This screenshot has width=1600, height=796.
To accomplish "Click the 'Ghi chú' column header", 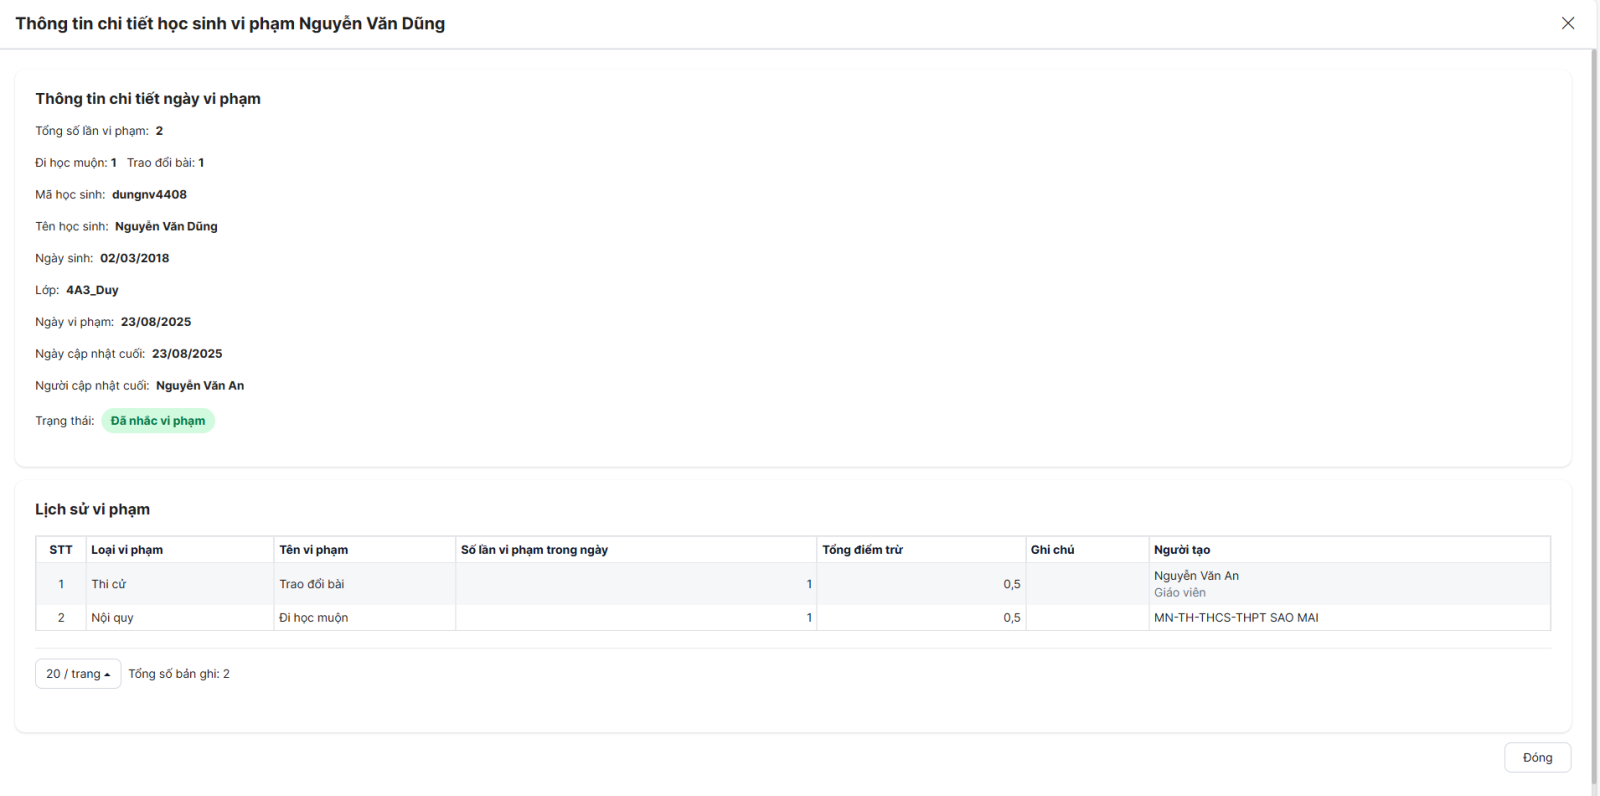I will click(1052, 550).
